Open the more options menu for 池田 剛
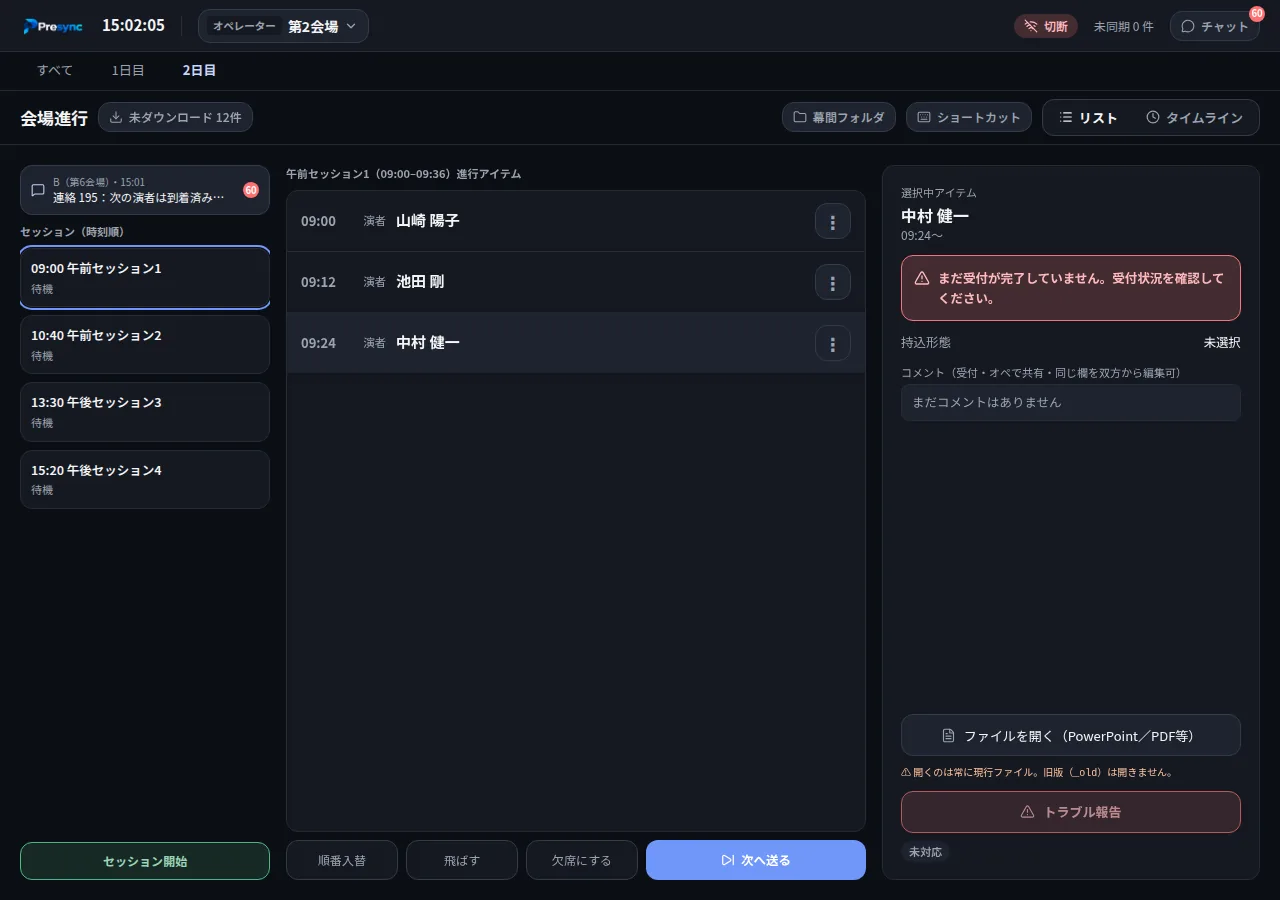The width and height of the screenshot is (1280, 900). [x=833, y=282]
